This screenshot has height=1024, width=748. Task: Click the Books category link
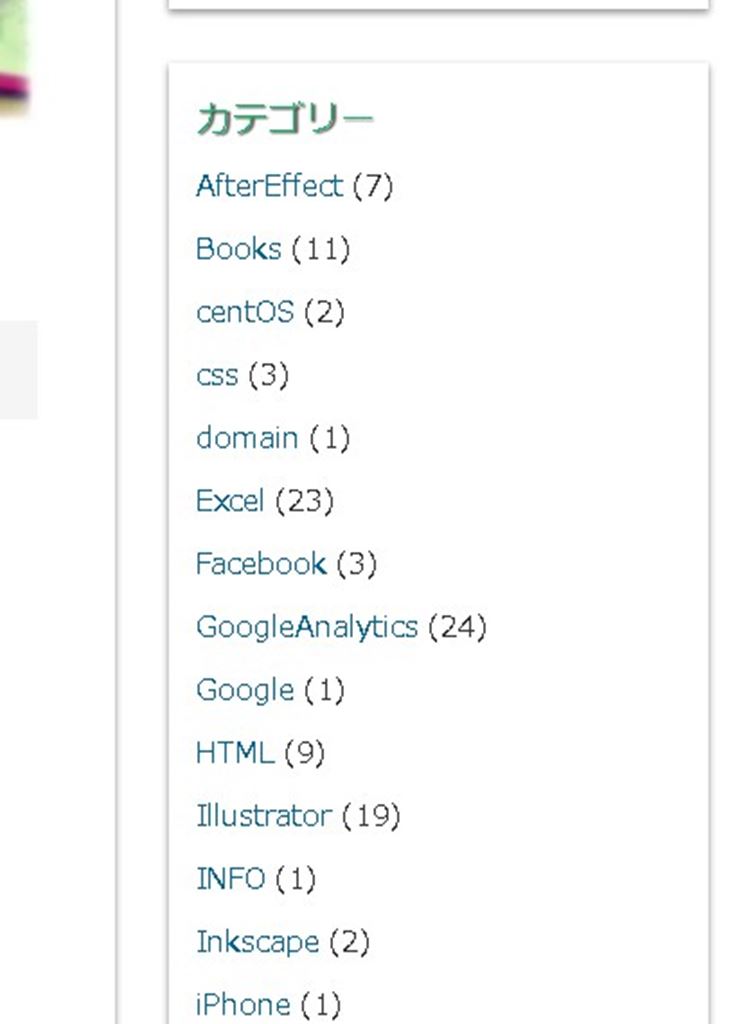tap(238, 249)
